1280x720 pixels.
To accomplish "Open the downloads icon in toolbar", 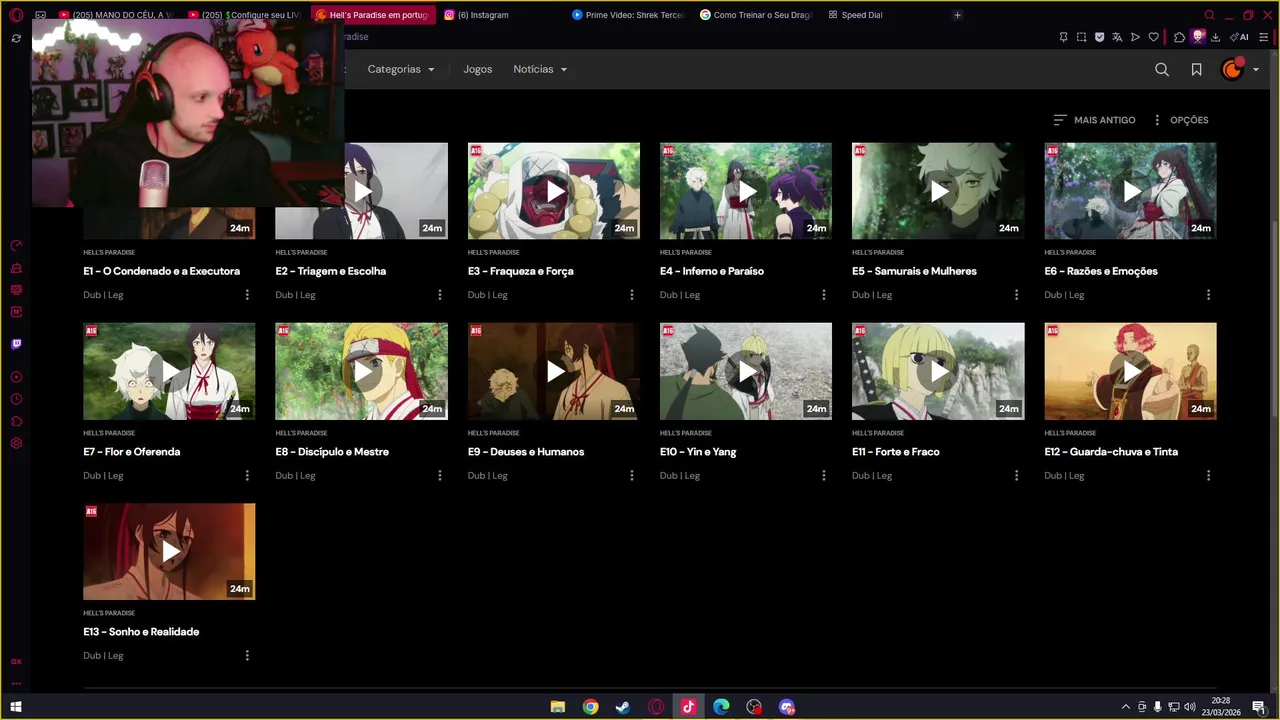I will 1215,37.
